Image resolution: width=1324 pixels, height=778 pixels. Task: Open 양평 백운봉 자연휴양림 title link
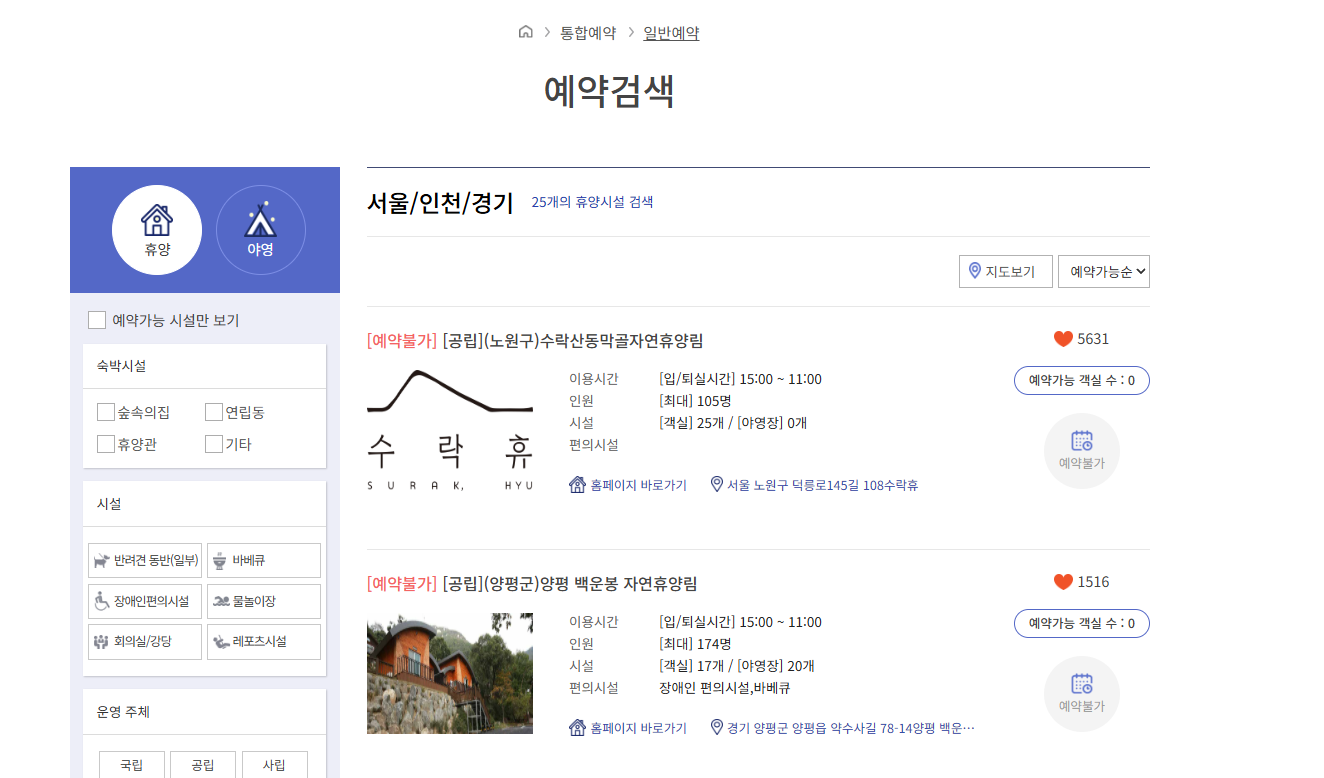(x=532, y=584)
